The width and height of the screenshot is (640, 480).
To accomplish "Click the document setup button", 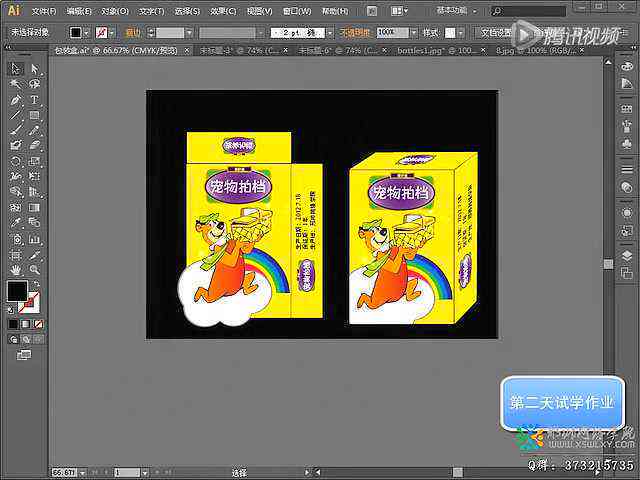I will tap(495, 33).
